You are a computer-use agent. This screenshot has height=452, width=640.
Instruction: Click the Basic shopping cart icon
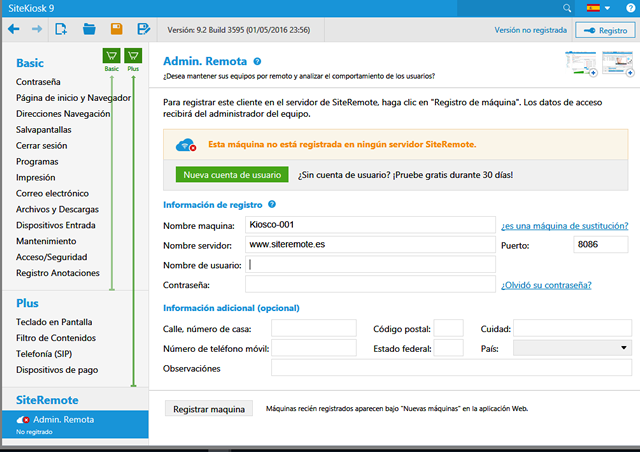pyautogui.click(x=112, y=56)
